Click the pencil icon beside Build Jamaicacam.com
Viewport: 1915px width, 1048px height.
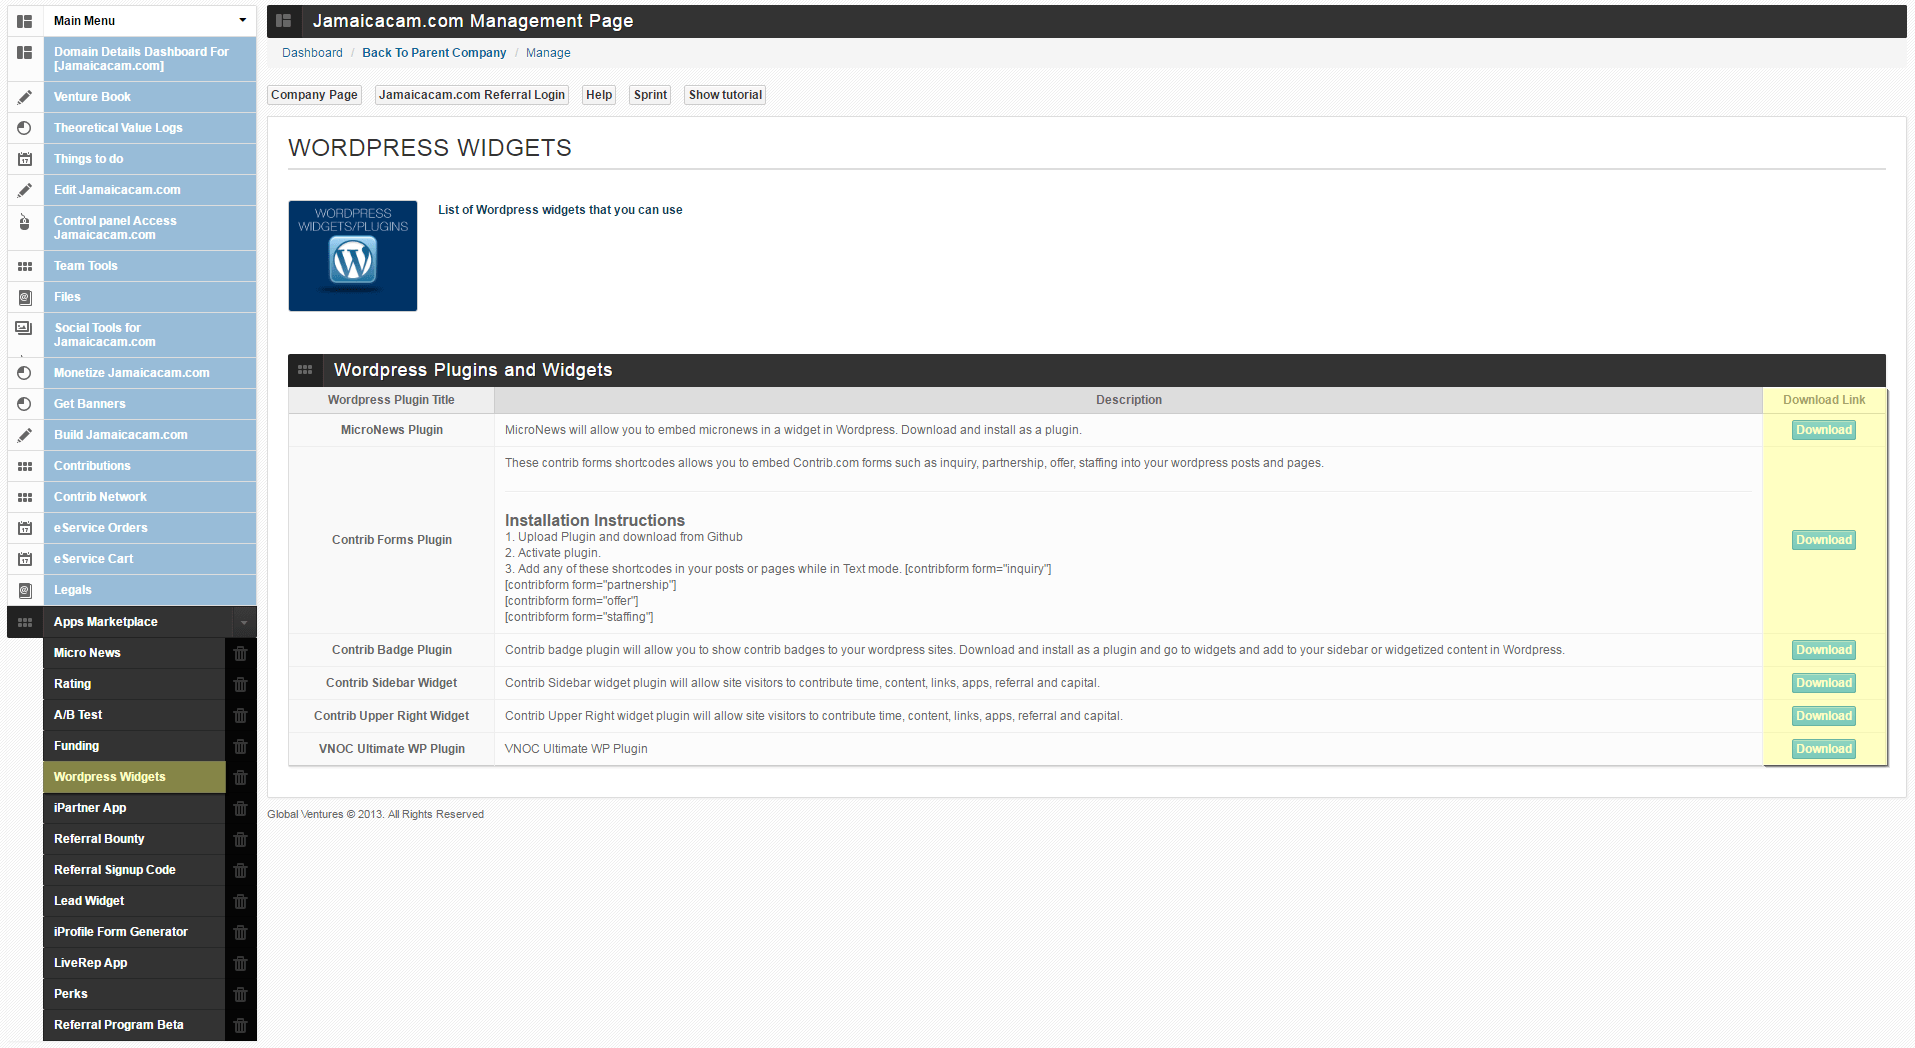[x=25, y=435]
